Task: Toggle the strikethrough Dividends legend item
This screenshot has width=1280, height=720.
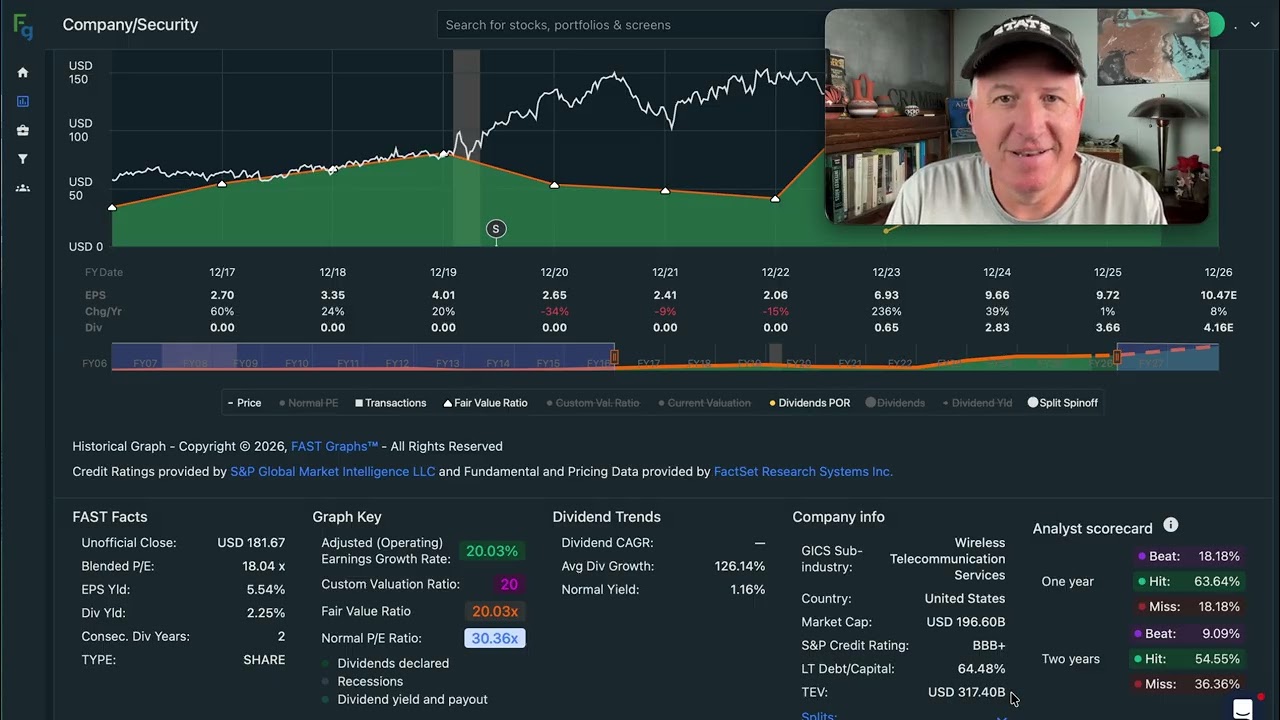Action: click(x=895, y=403)
